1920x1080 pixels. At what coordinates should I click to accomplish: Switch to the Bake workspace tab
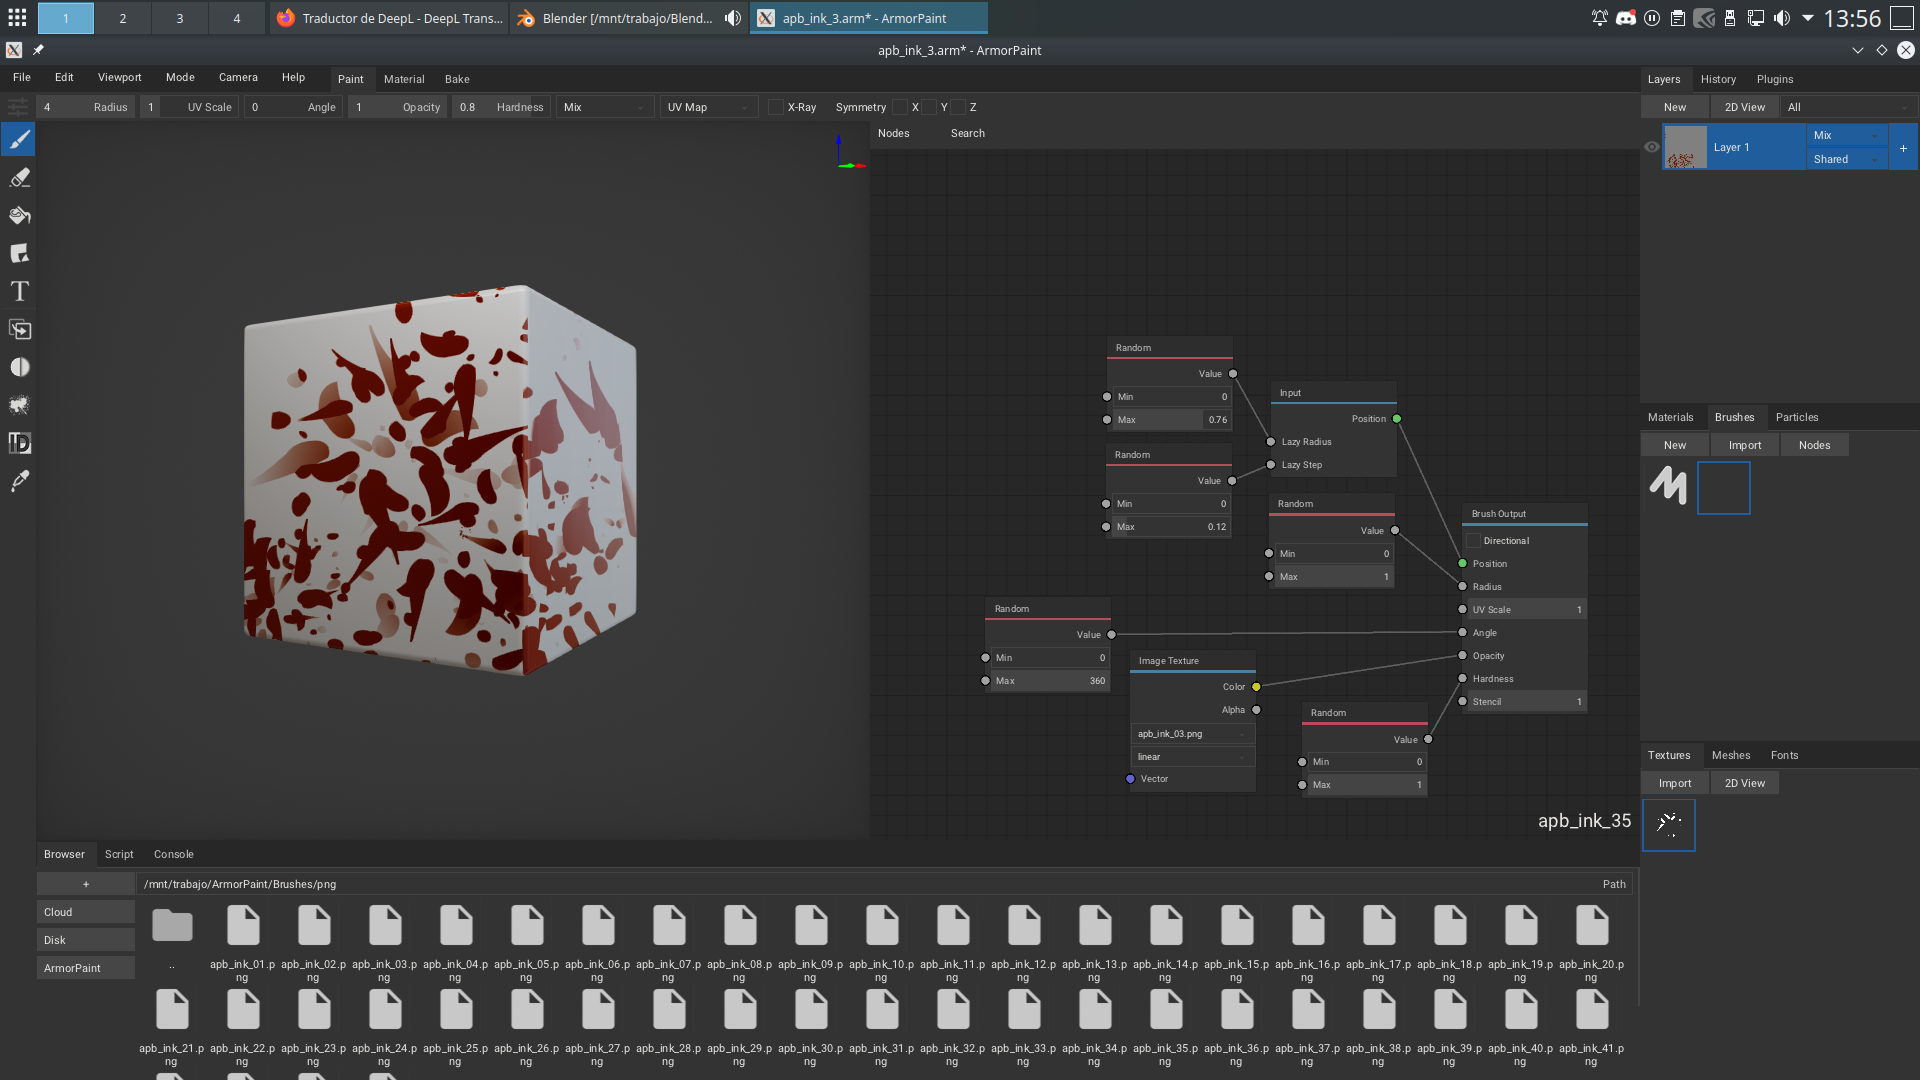(x=457, y=79)
